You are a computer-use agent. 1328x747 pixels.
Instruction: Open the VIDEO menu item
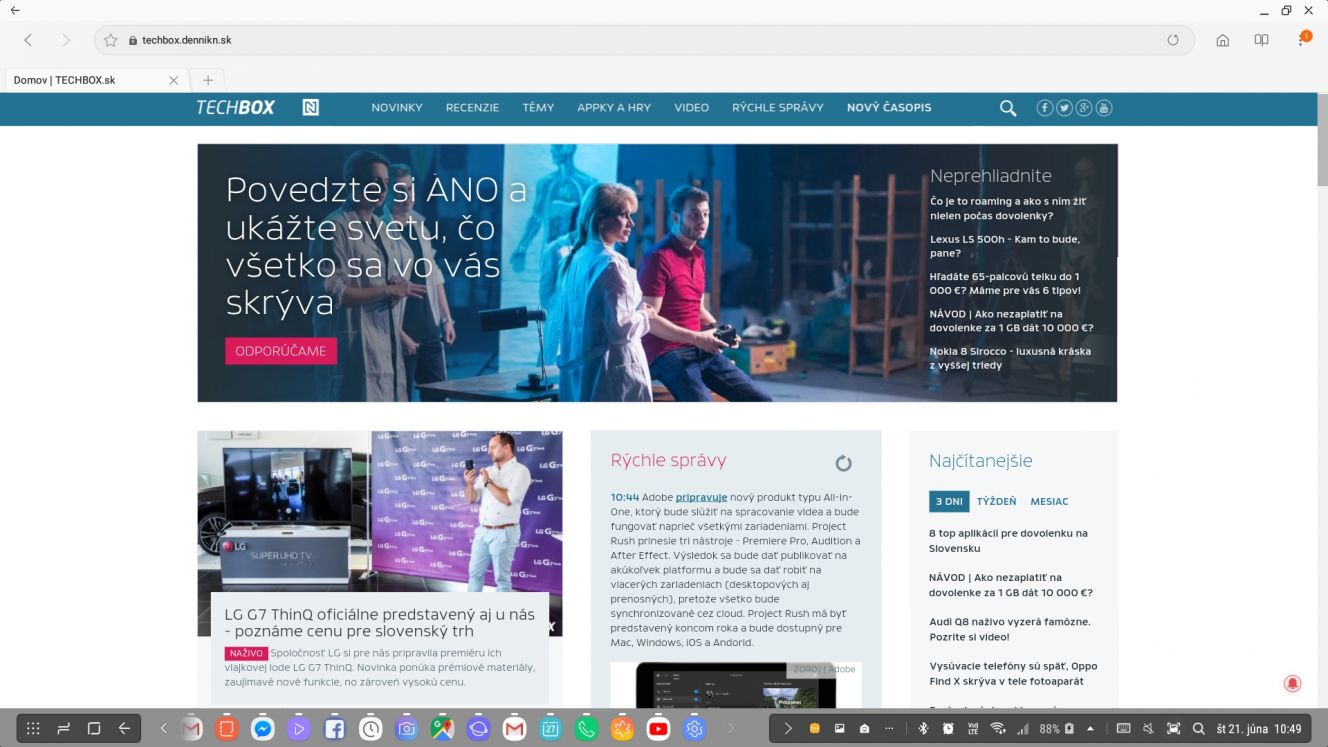click(691, 108)
